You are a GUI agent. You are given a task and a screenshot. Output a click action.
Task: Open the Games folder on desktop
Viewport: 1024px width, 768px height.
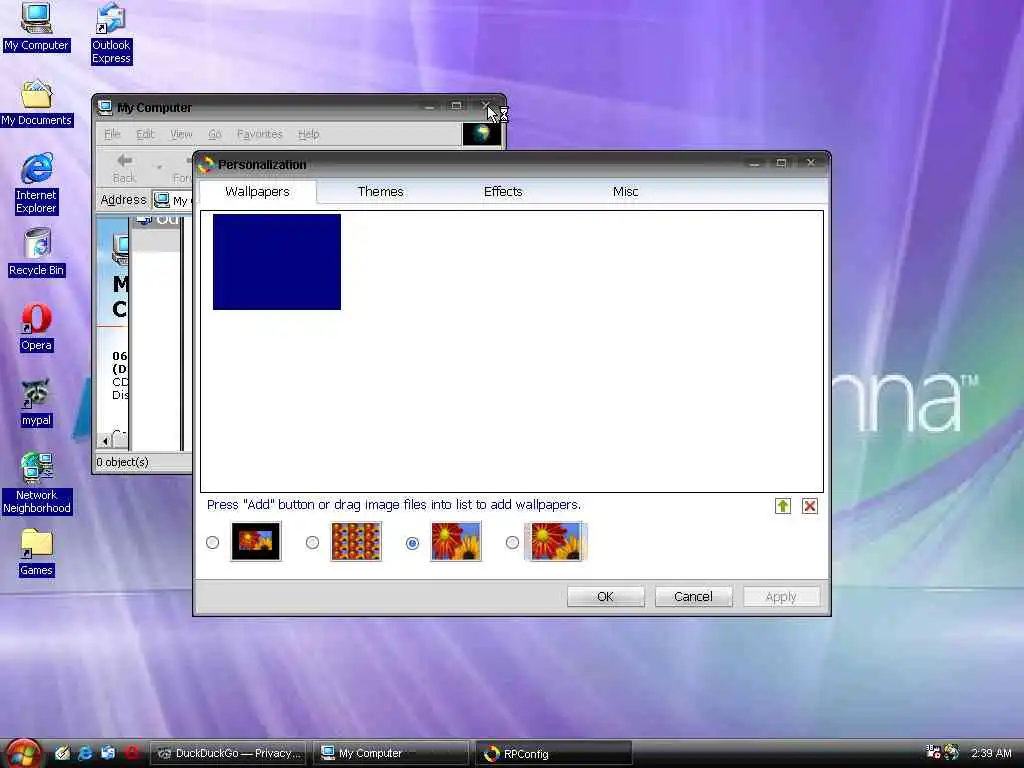point(36,552)
